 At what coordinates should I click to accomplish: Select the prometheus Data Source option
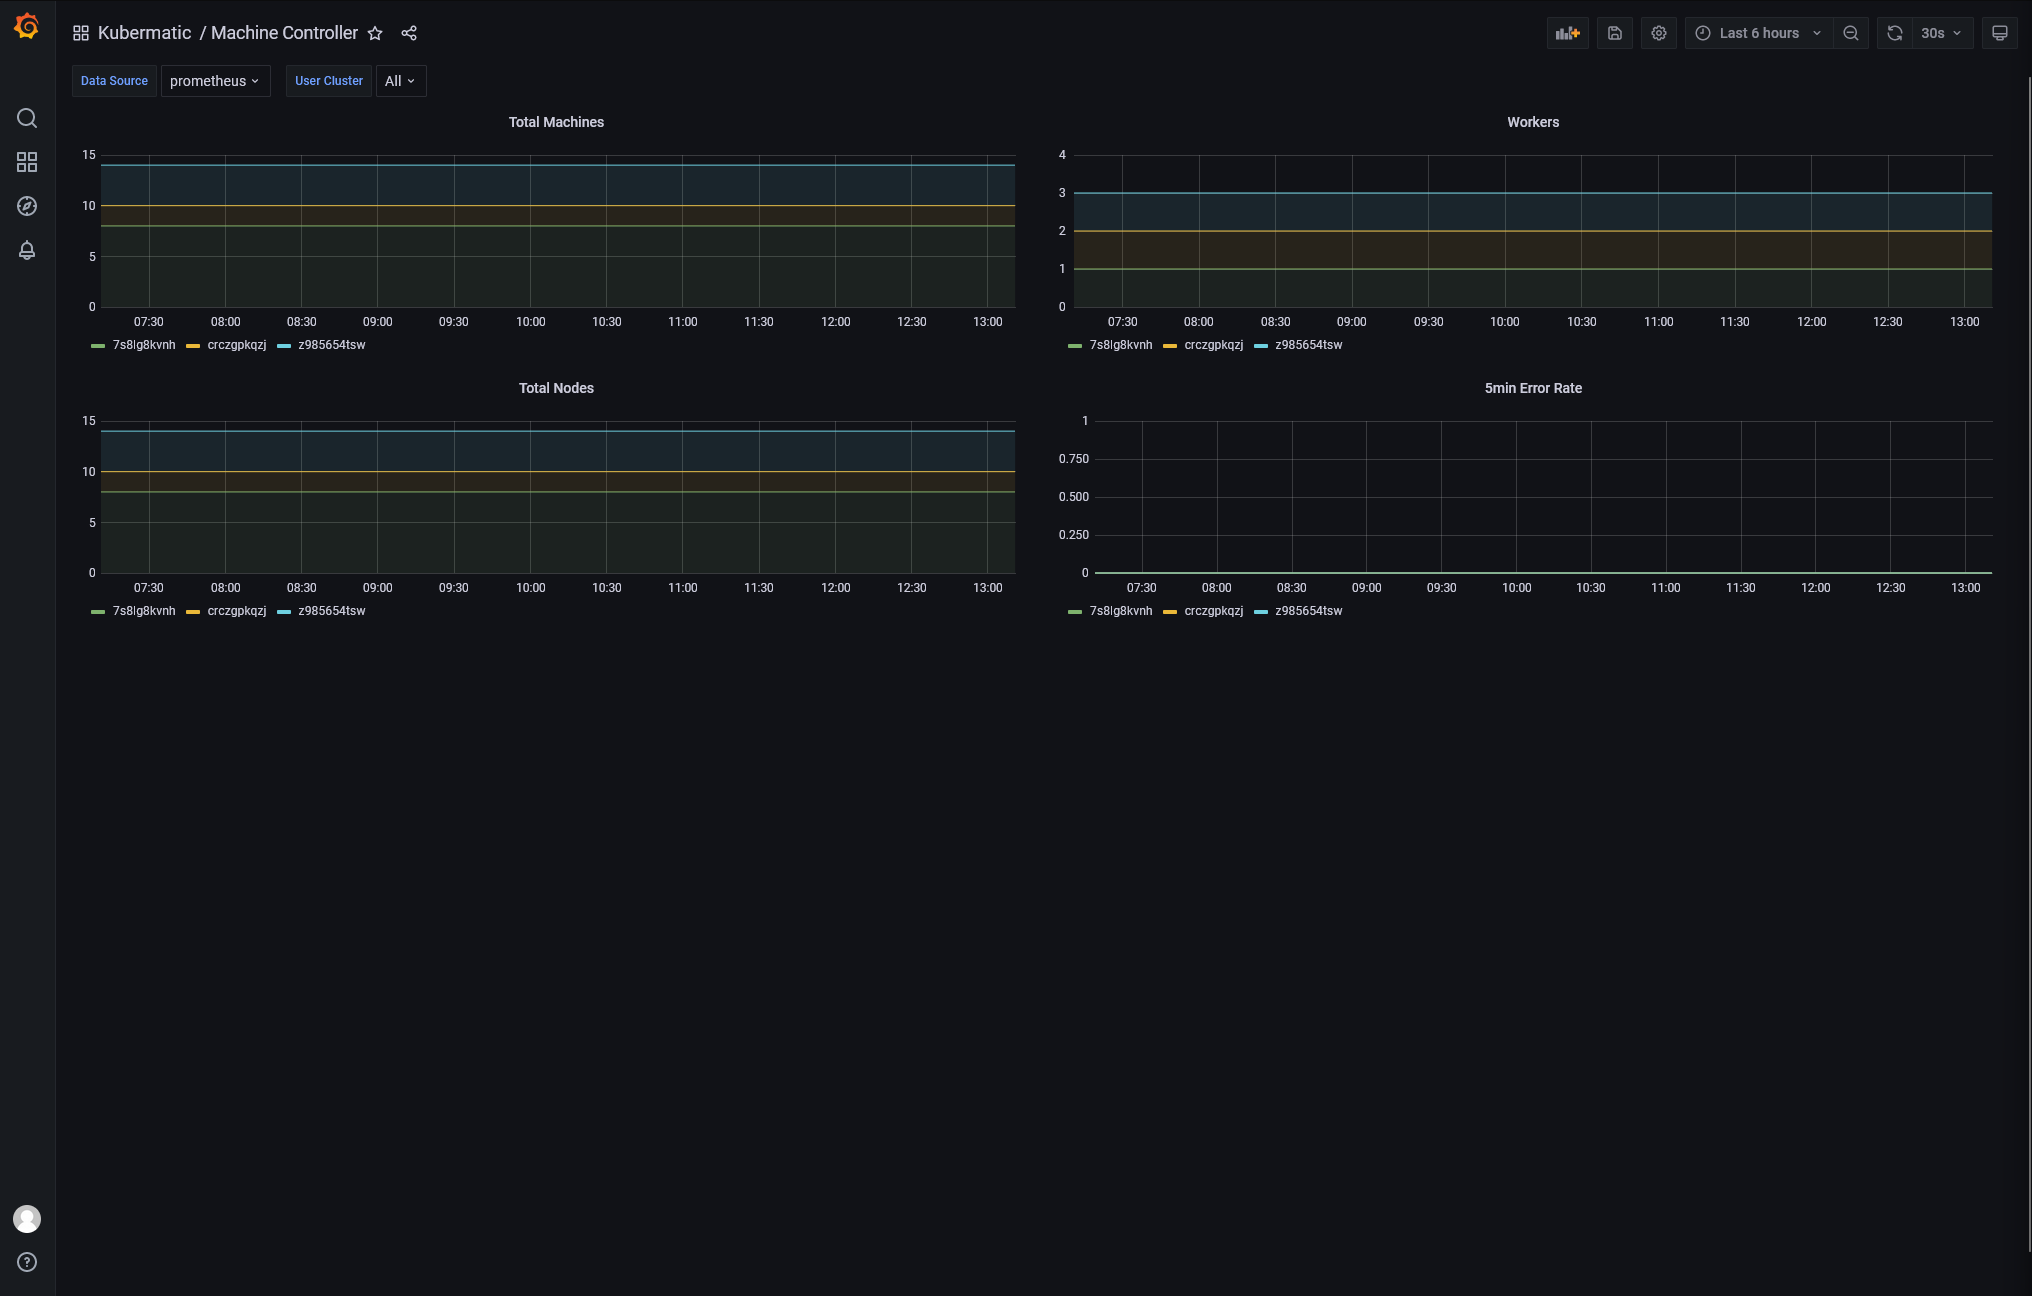213,80
